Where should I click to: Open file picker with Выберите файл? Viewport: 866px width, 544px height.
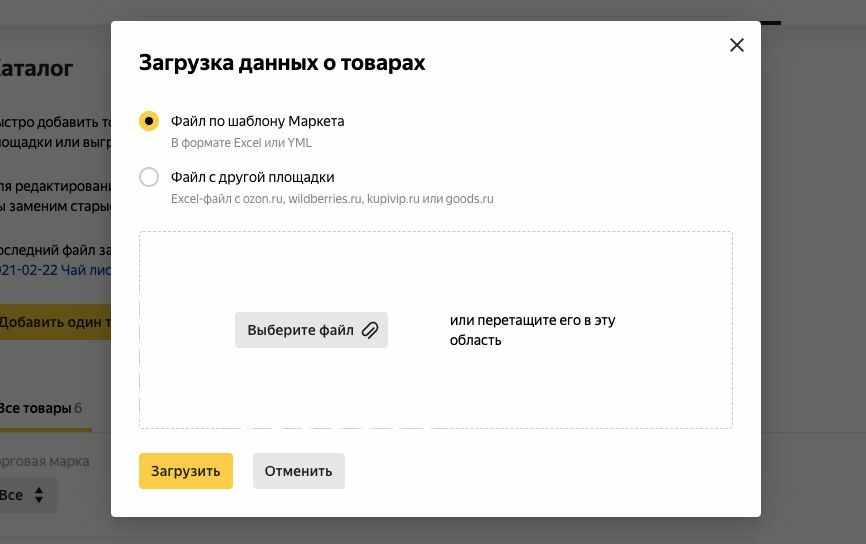pos(311,330)
